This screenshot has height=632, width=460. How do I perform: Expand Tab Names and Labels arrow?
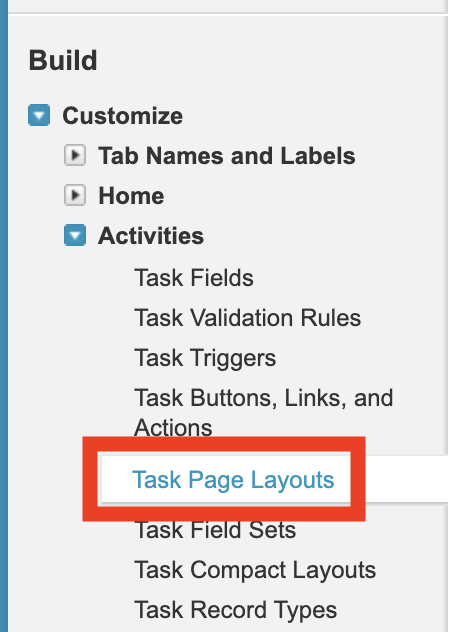[x=75, y=155]
